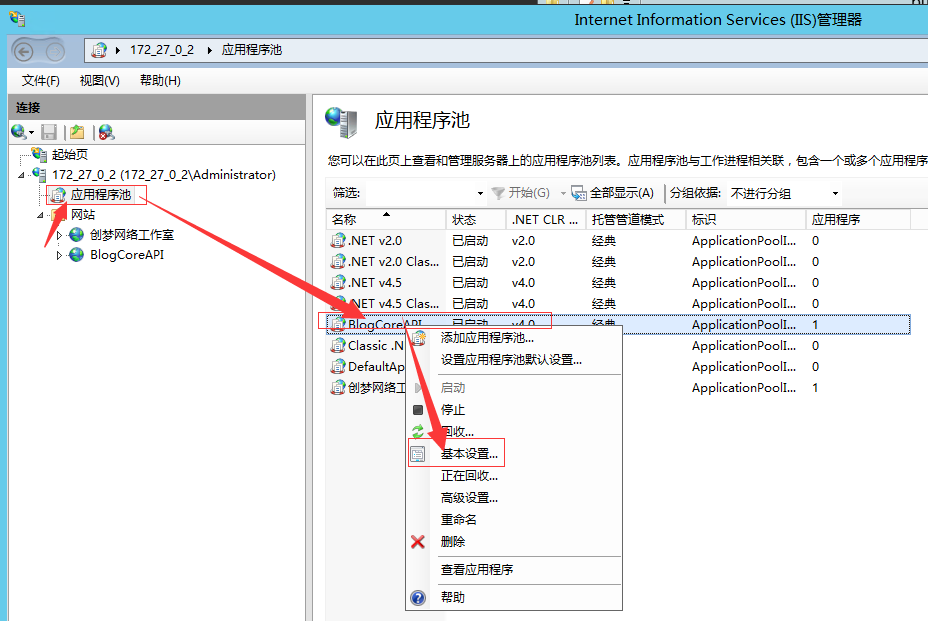Image resolution: width=928 pixels, height=621 pixels.
Task: Click the Classic .NET app pool icon
Action: tap(338, 346)
